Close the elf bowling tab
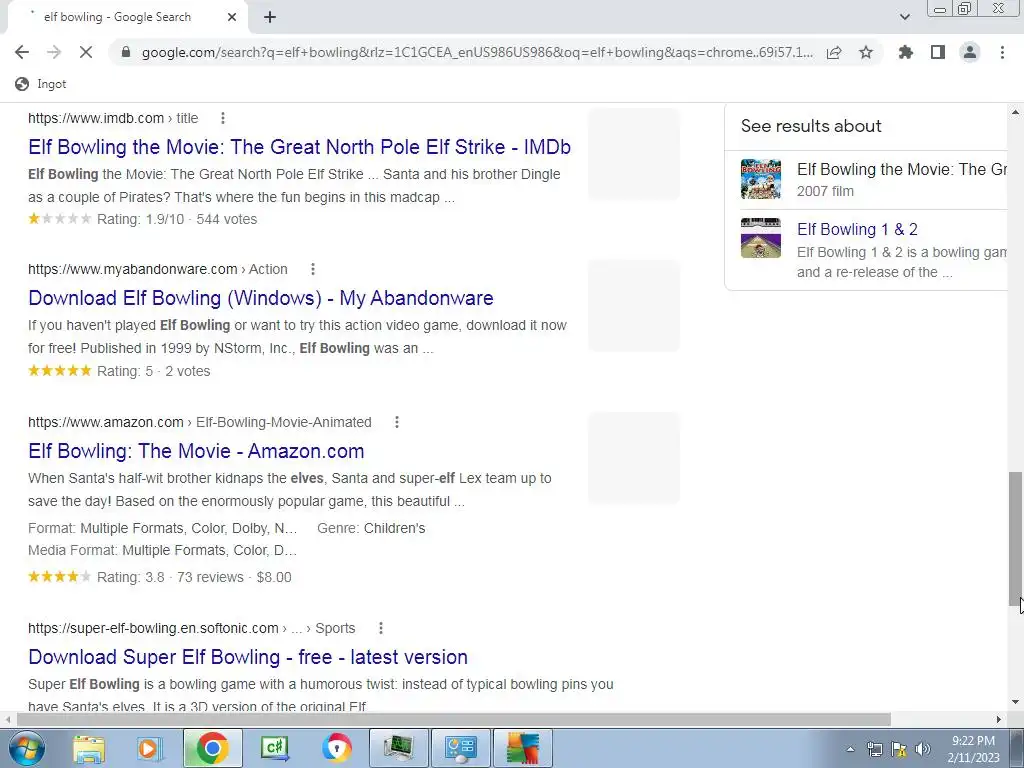The image size is (1024, 768). pos(232,17)
